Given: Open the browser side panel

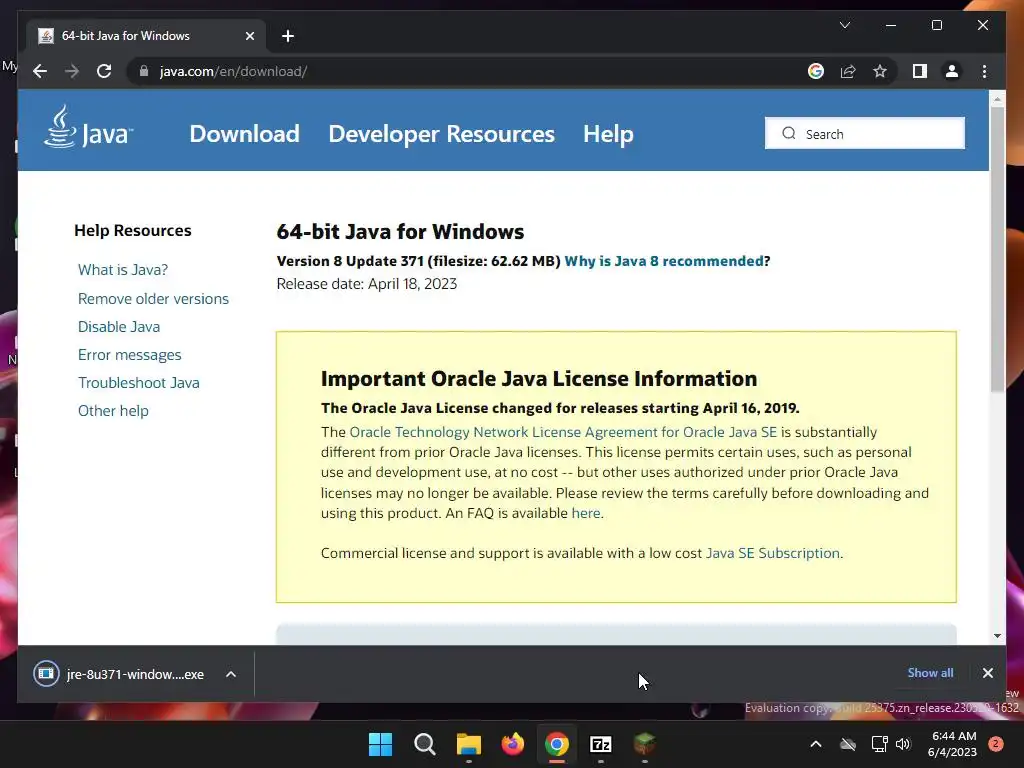Looking at the screenshot, I should pyautogui.click(x=920, y=71).
